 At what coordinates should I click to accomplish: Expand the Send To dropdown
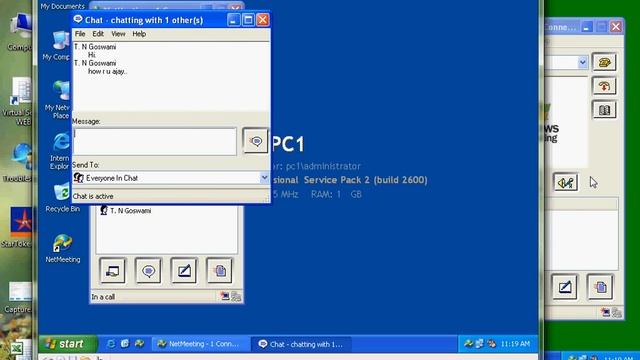pos(264,178)
